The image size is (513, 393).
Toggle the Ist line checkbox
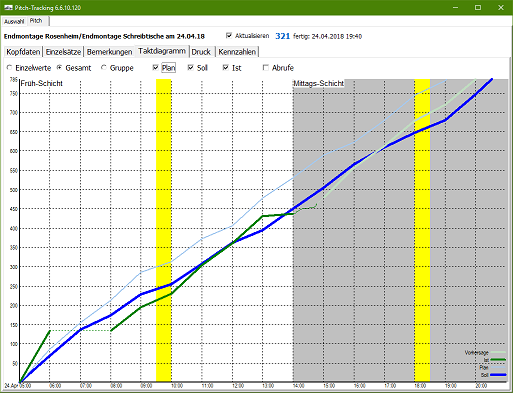click(226, 68)
